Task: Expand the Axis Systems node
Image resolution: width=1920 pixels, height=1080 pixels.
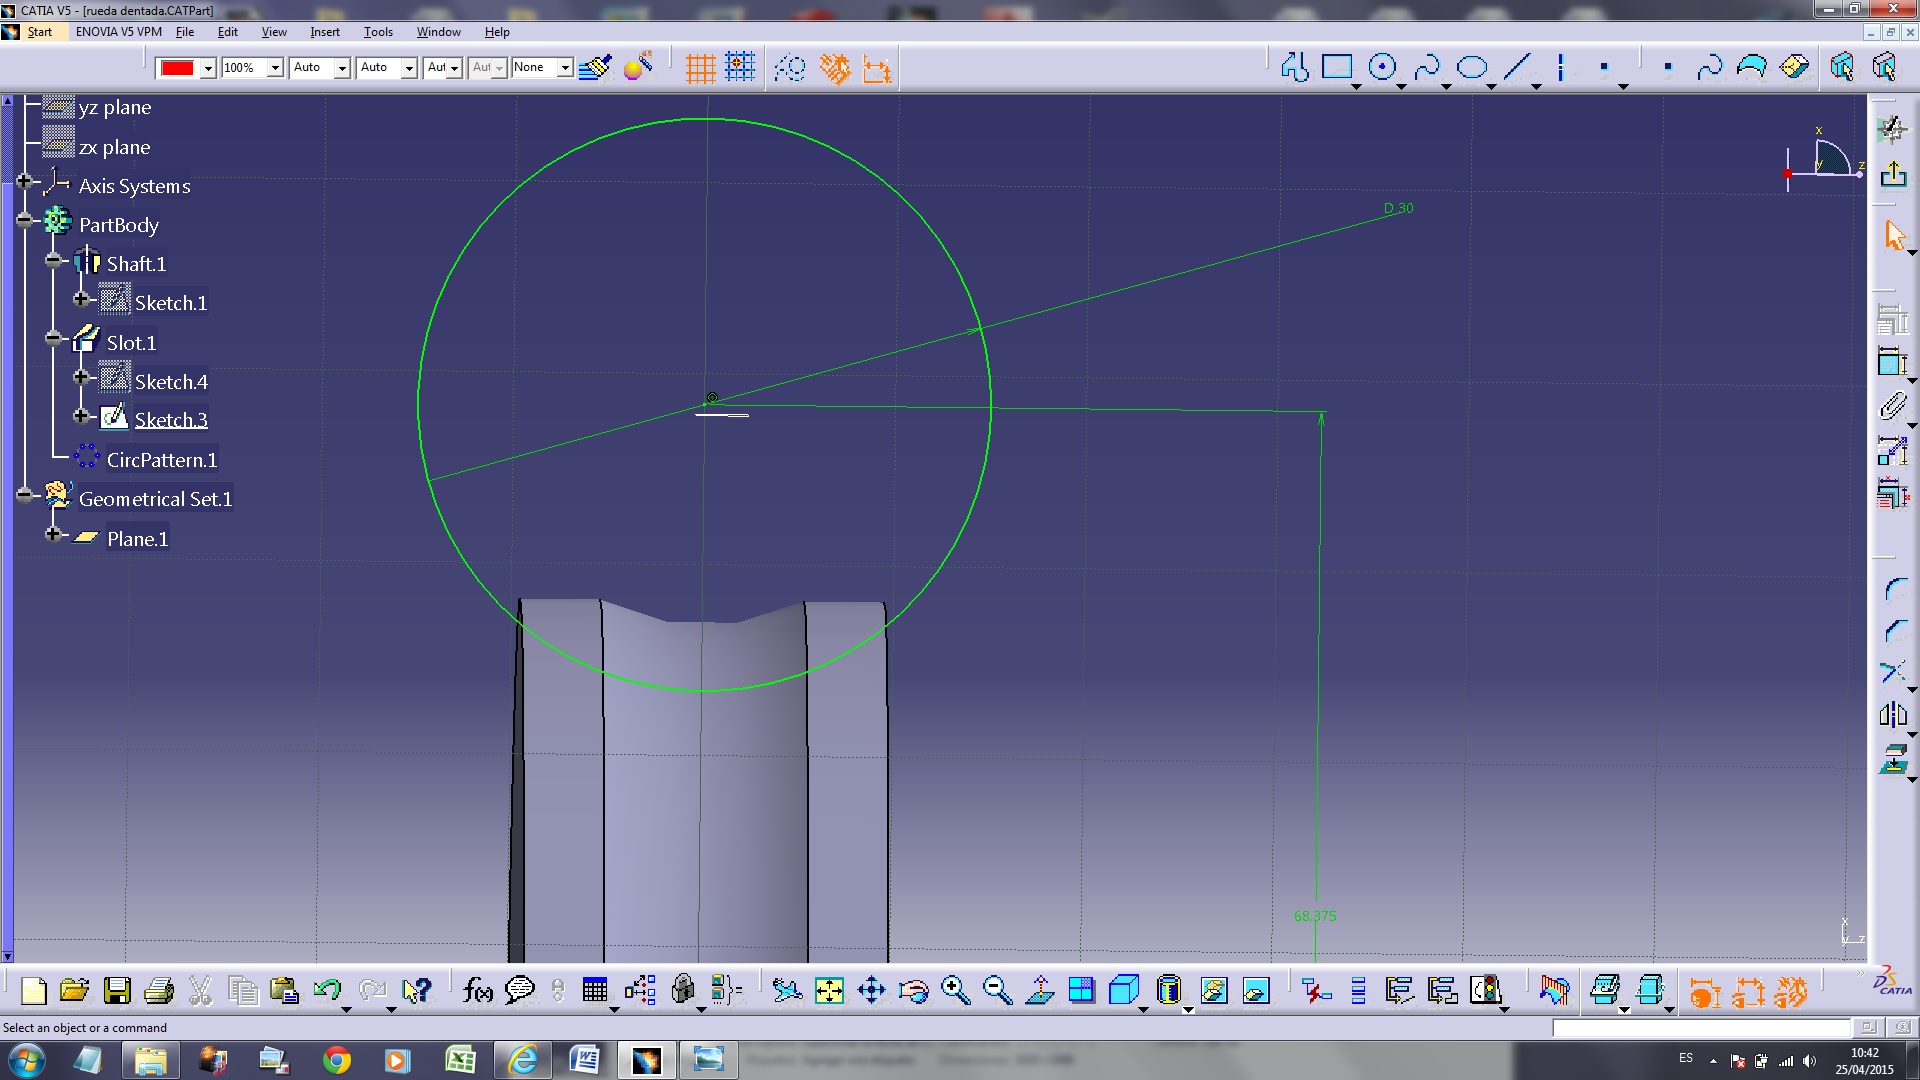Action: click(25, 181)
